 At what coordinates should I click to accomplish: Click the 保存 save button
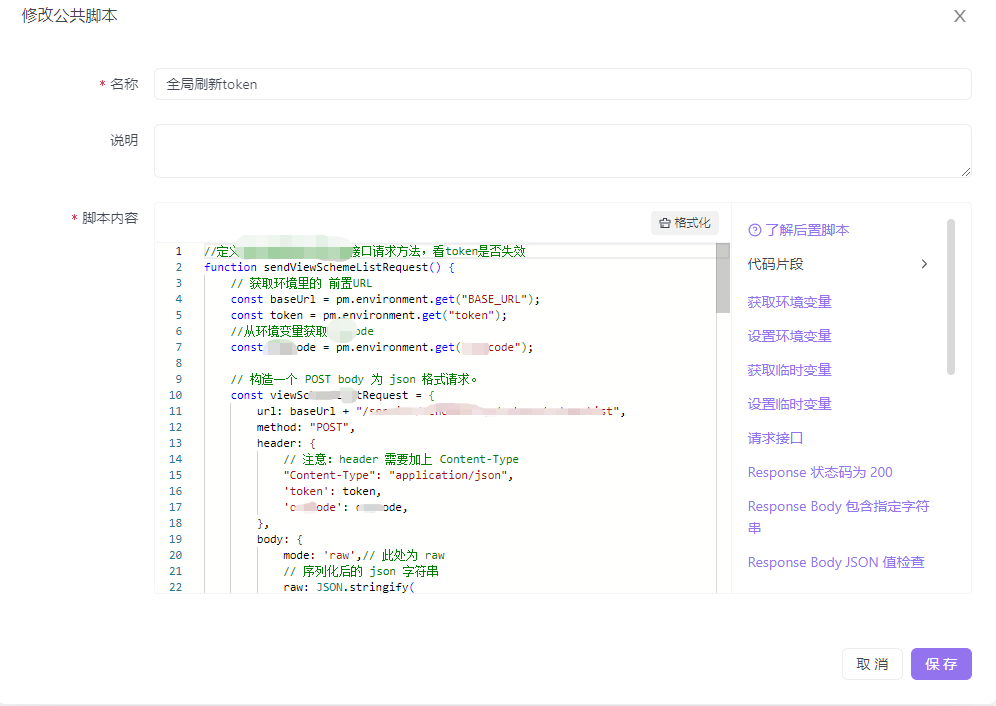tap(941, 664)
